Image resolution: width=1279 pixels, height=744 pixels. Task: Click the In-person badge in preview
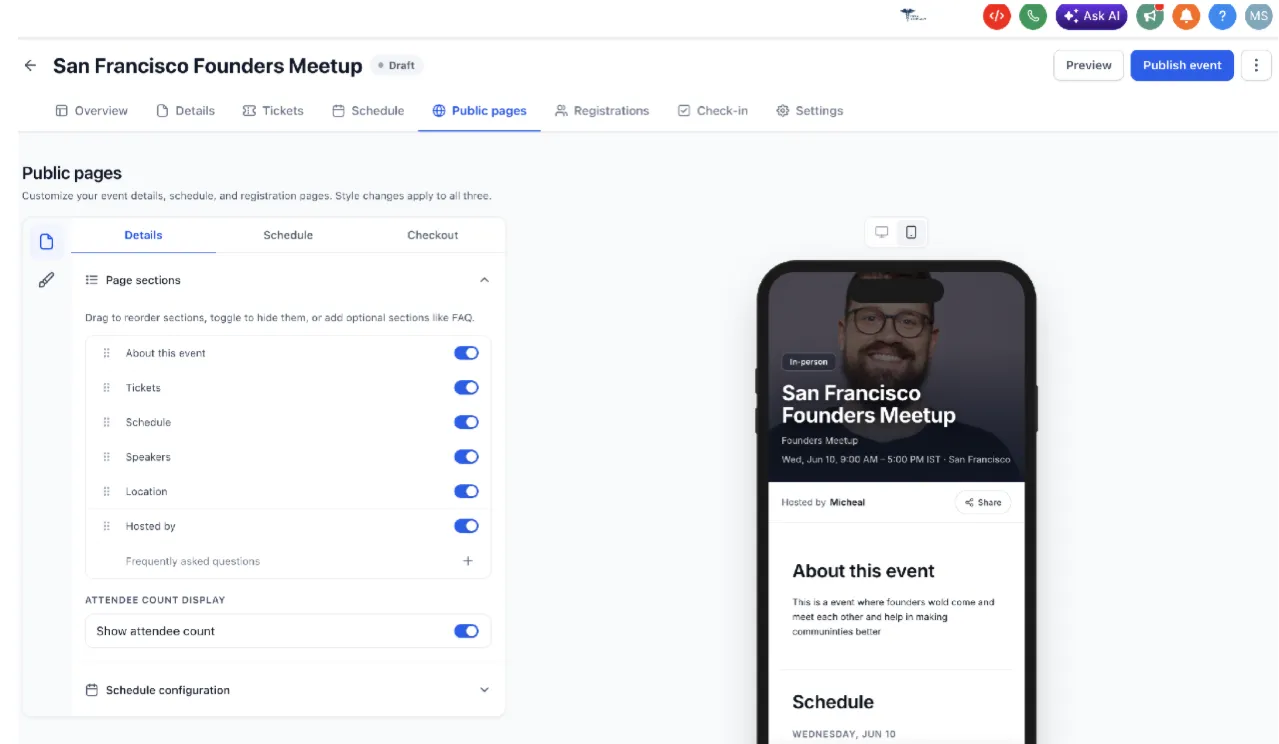808,362
